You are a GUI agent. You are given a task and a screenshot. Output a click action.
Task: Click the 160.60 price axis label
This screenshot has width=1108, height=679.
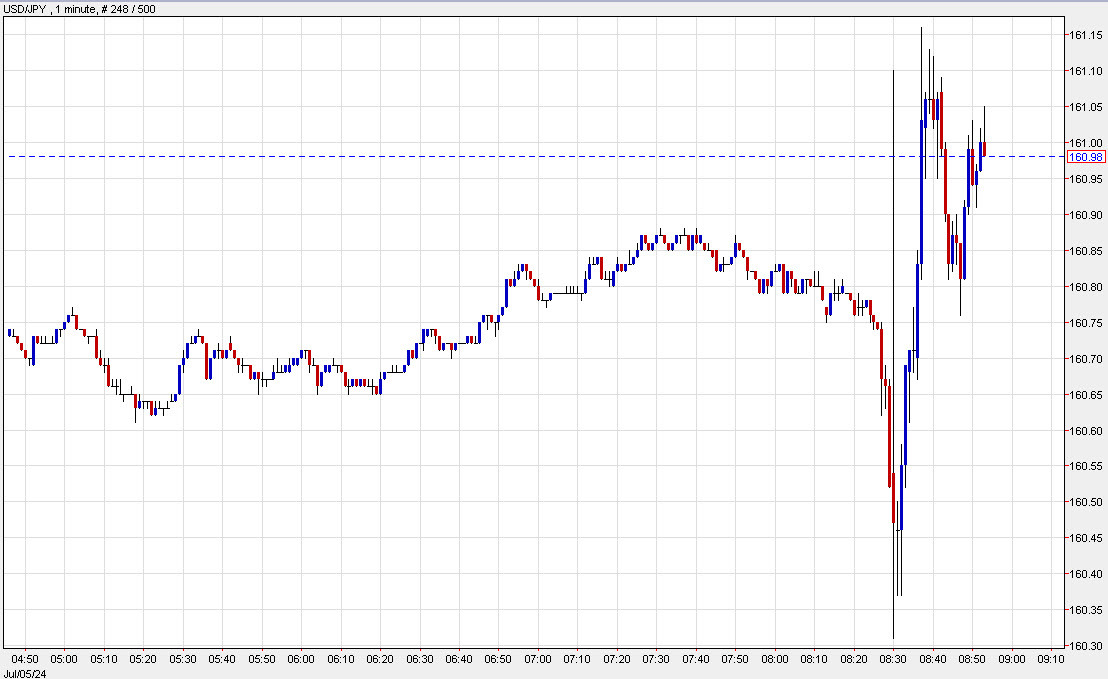point(1085,431)
